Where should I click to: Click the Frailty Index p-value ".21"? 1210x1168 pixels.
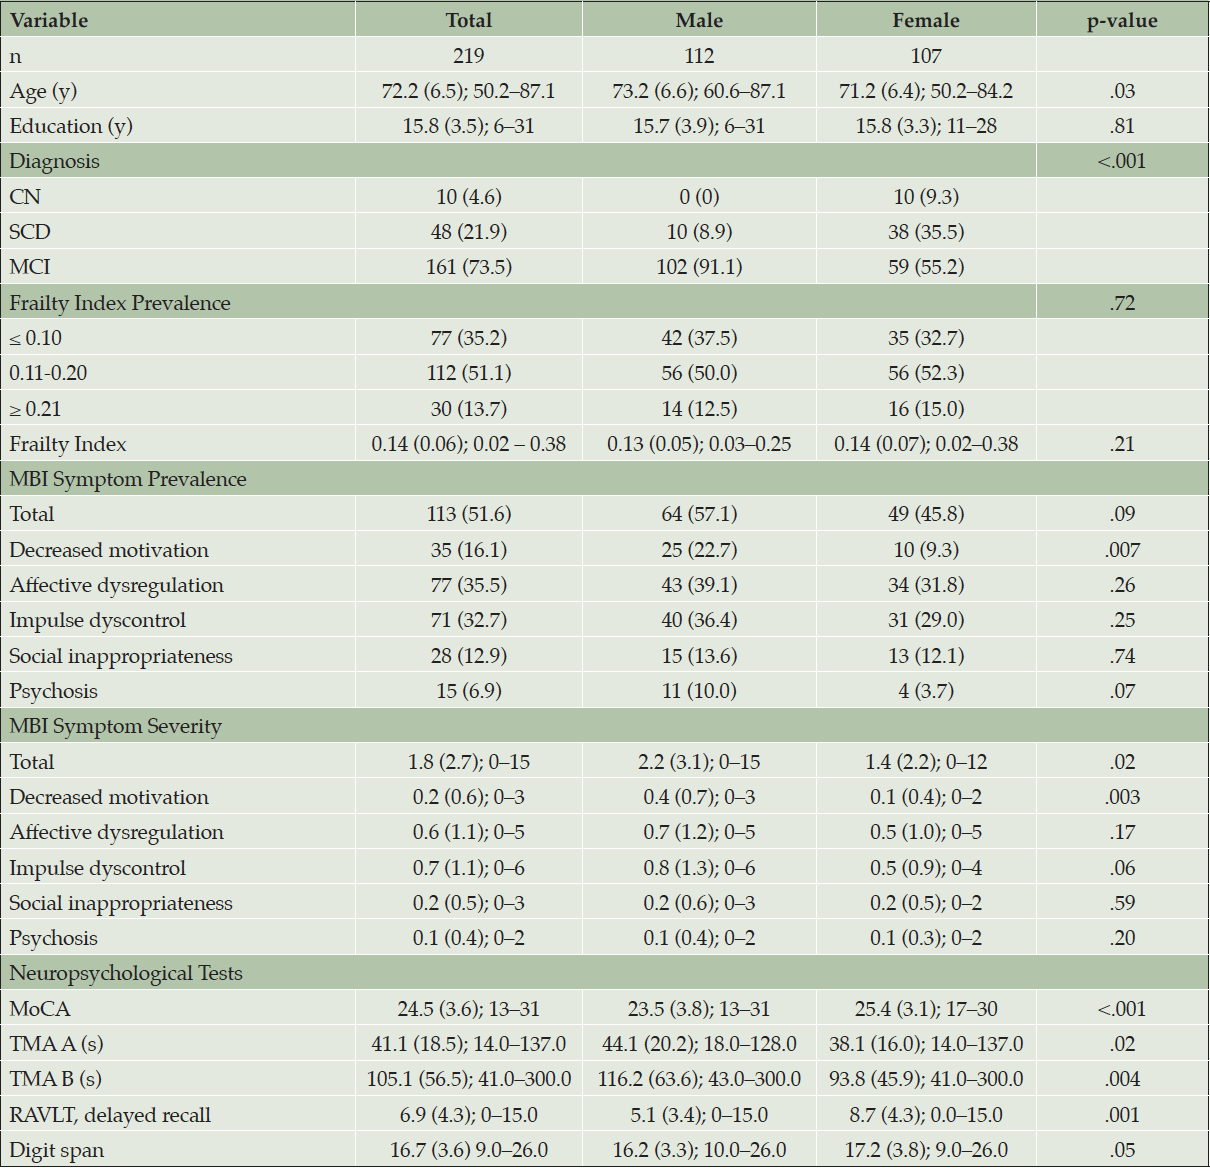1122,444
